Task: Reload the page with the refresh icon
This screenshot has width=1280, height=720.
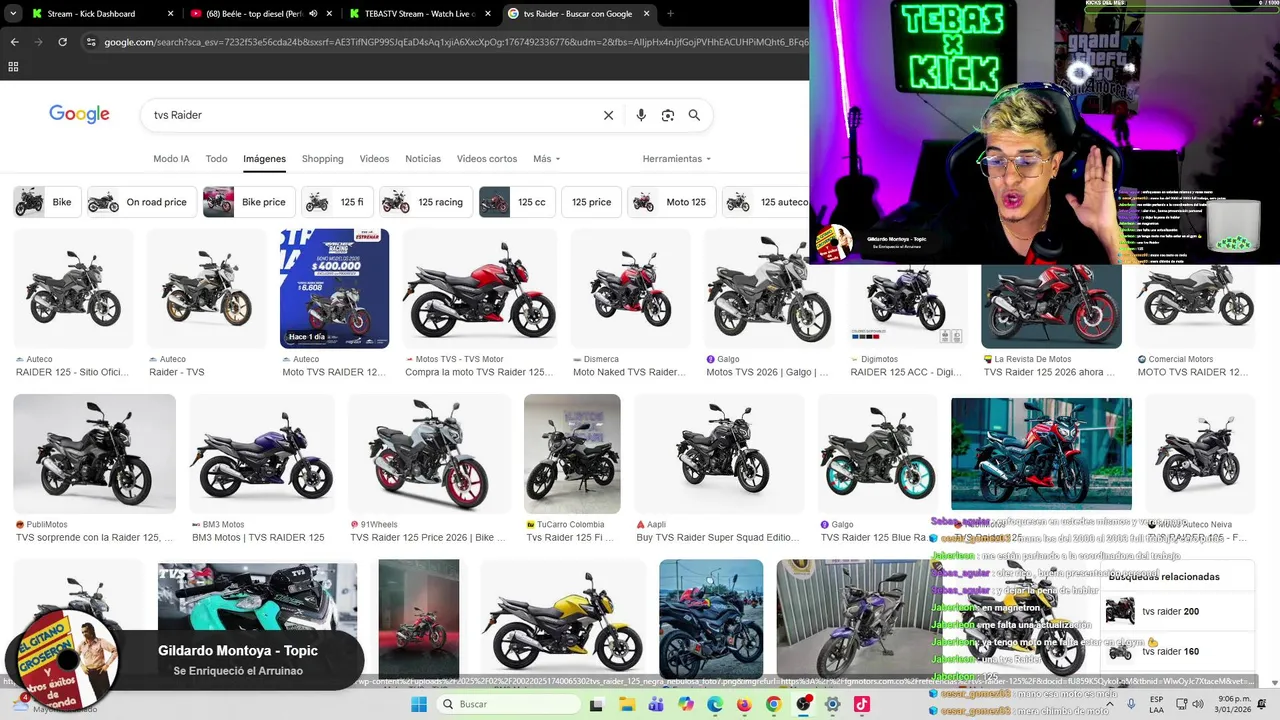Action: [x=62, y=42]
